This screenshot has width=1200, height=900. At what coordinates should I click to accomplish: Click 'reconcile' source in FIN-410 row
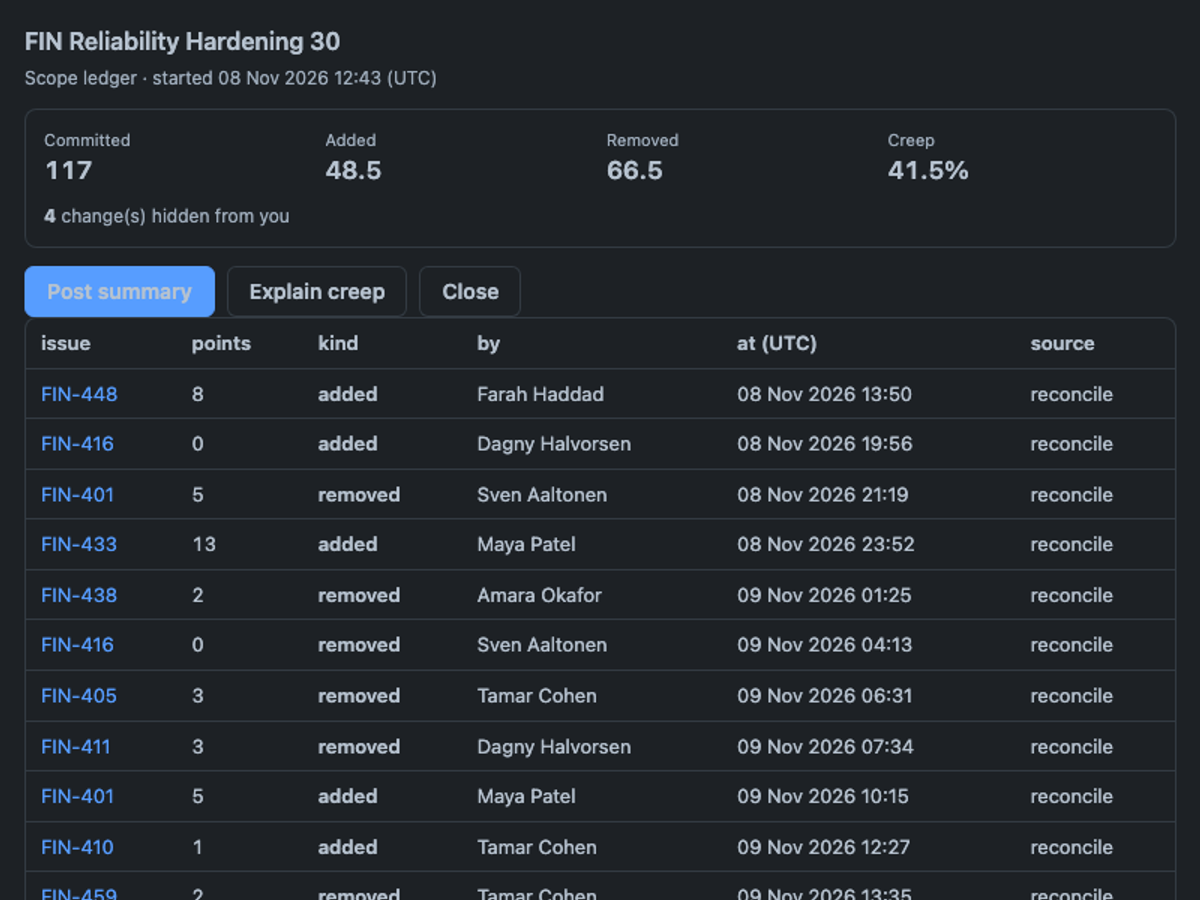coord(1071,847)
